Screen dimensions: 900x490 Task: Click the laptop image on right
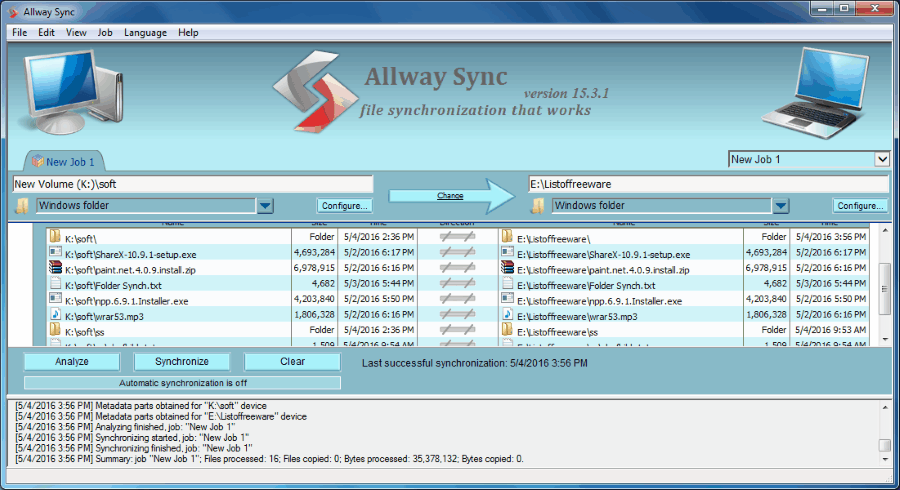[816, 93]
